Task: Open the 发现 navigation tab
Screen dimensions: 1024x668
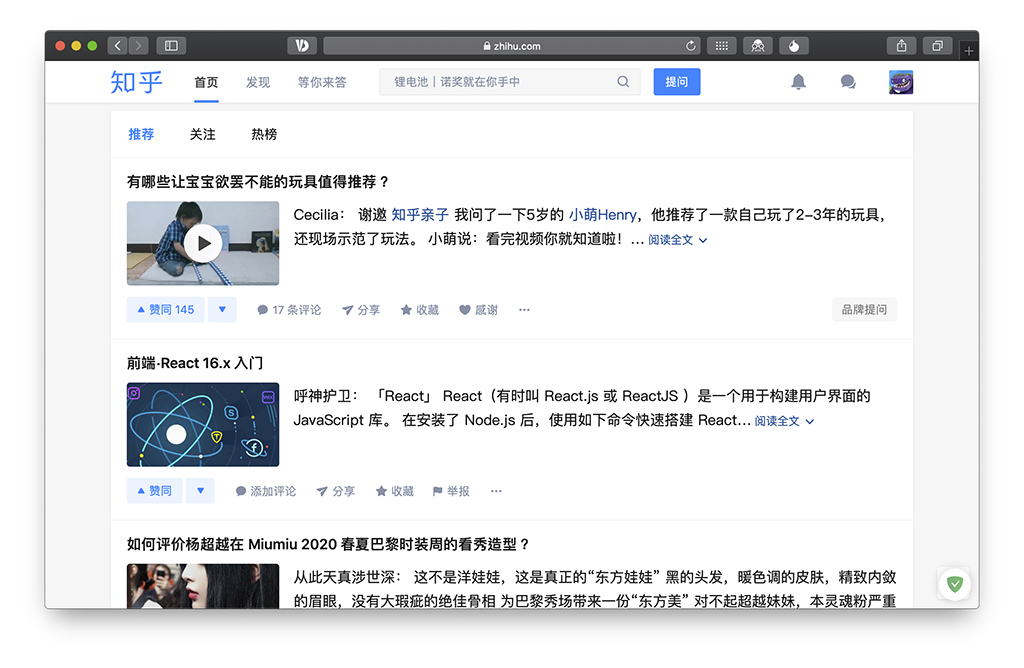Action: (258, 82)
